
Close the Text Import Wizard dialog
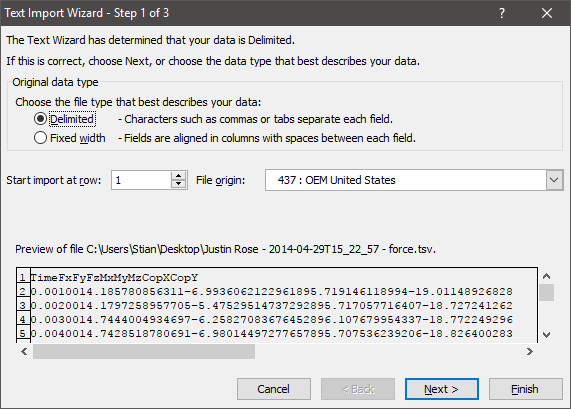[x=547, y=13]
